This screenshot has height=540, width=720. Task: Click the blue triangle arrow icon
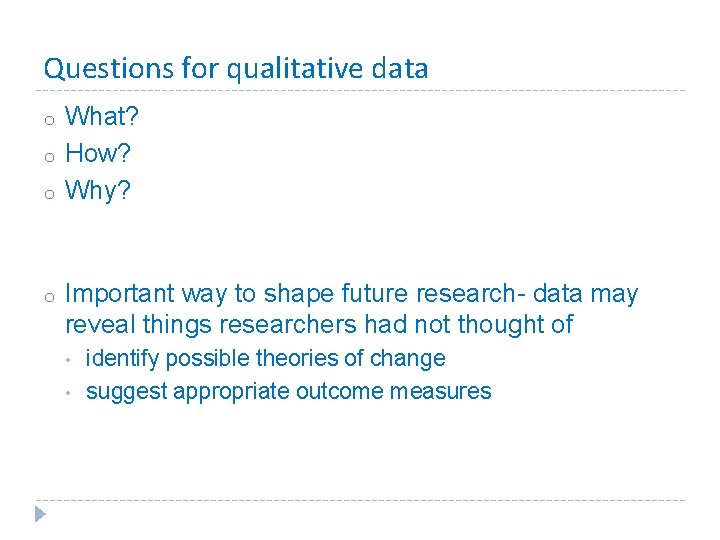point(41,514)
